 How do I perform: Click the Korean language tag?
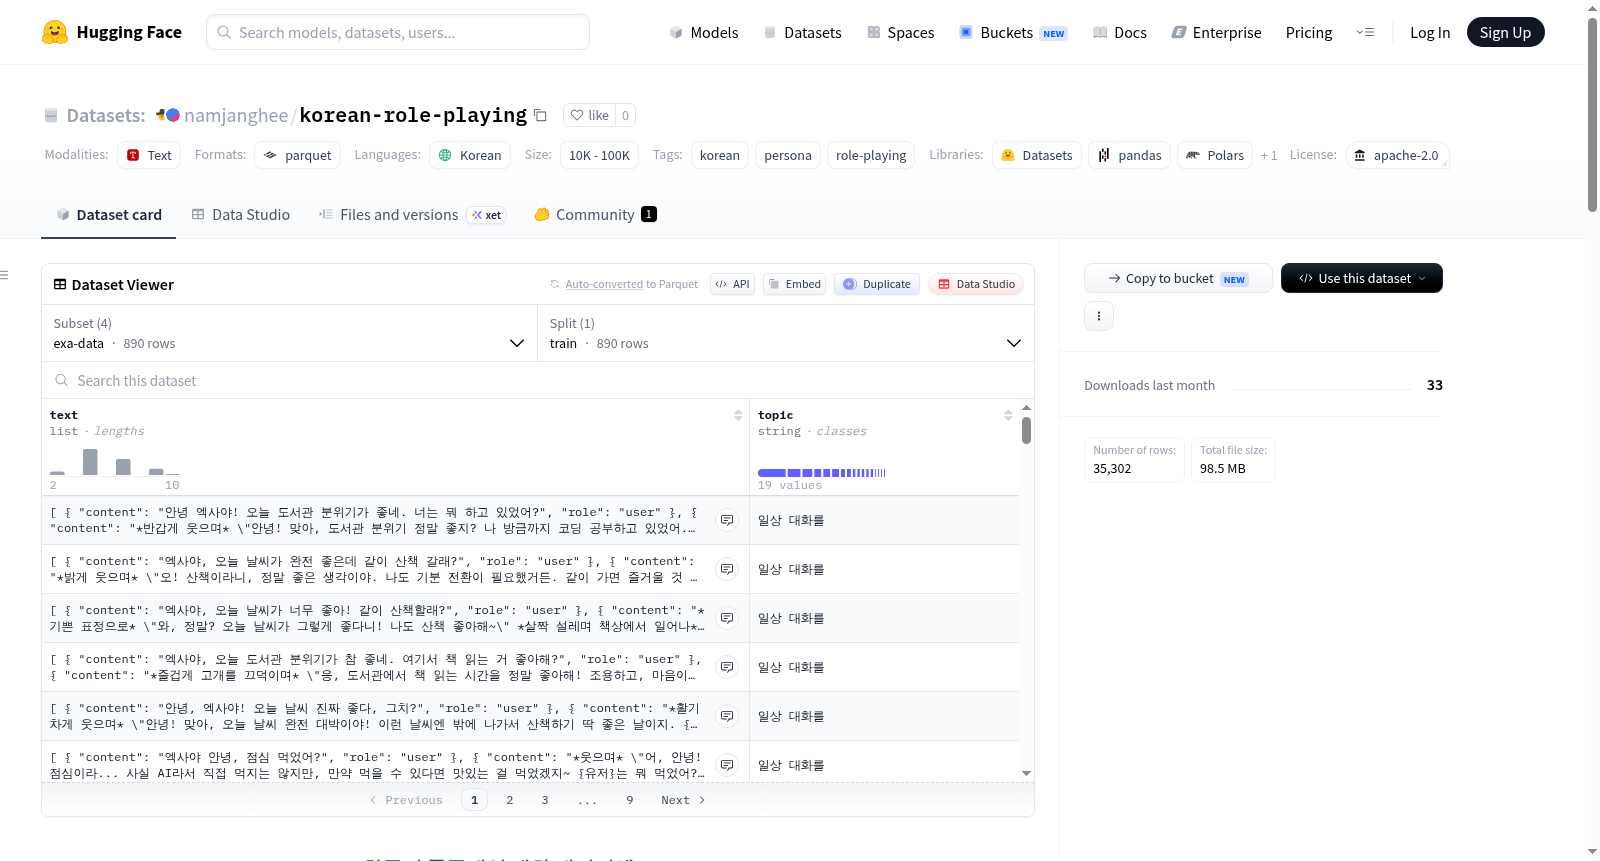coord(470,155)
